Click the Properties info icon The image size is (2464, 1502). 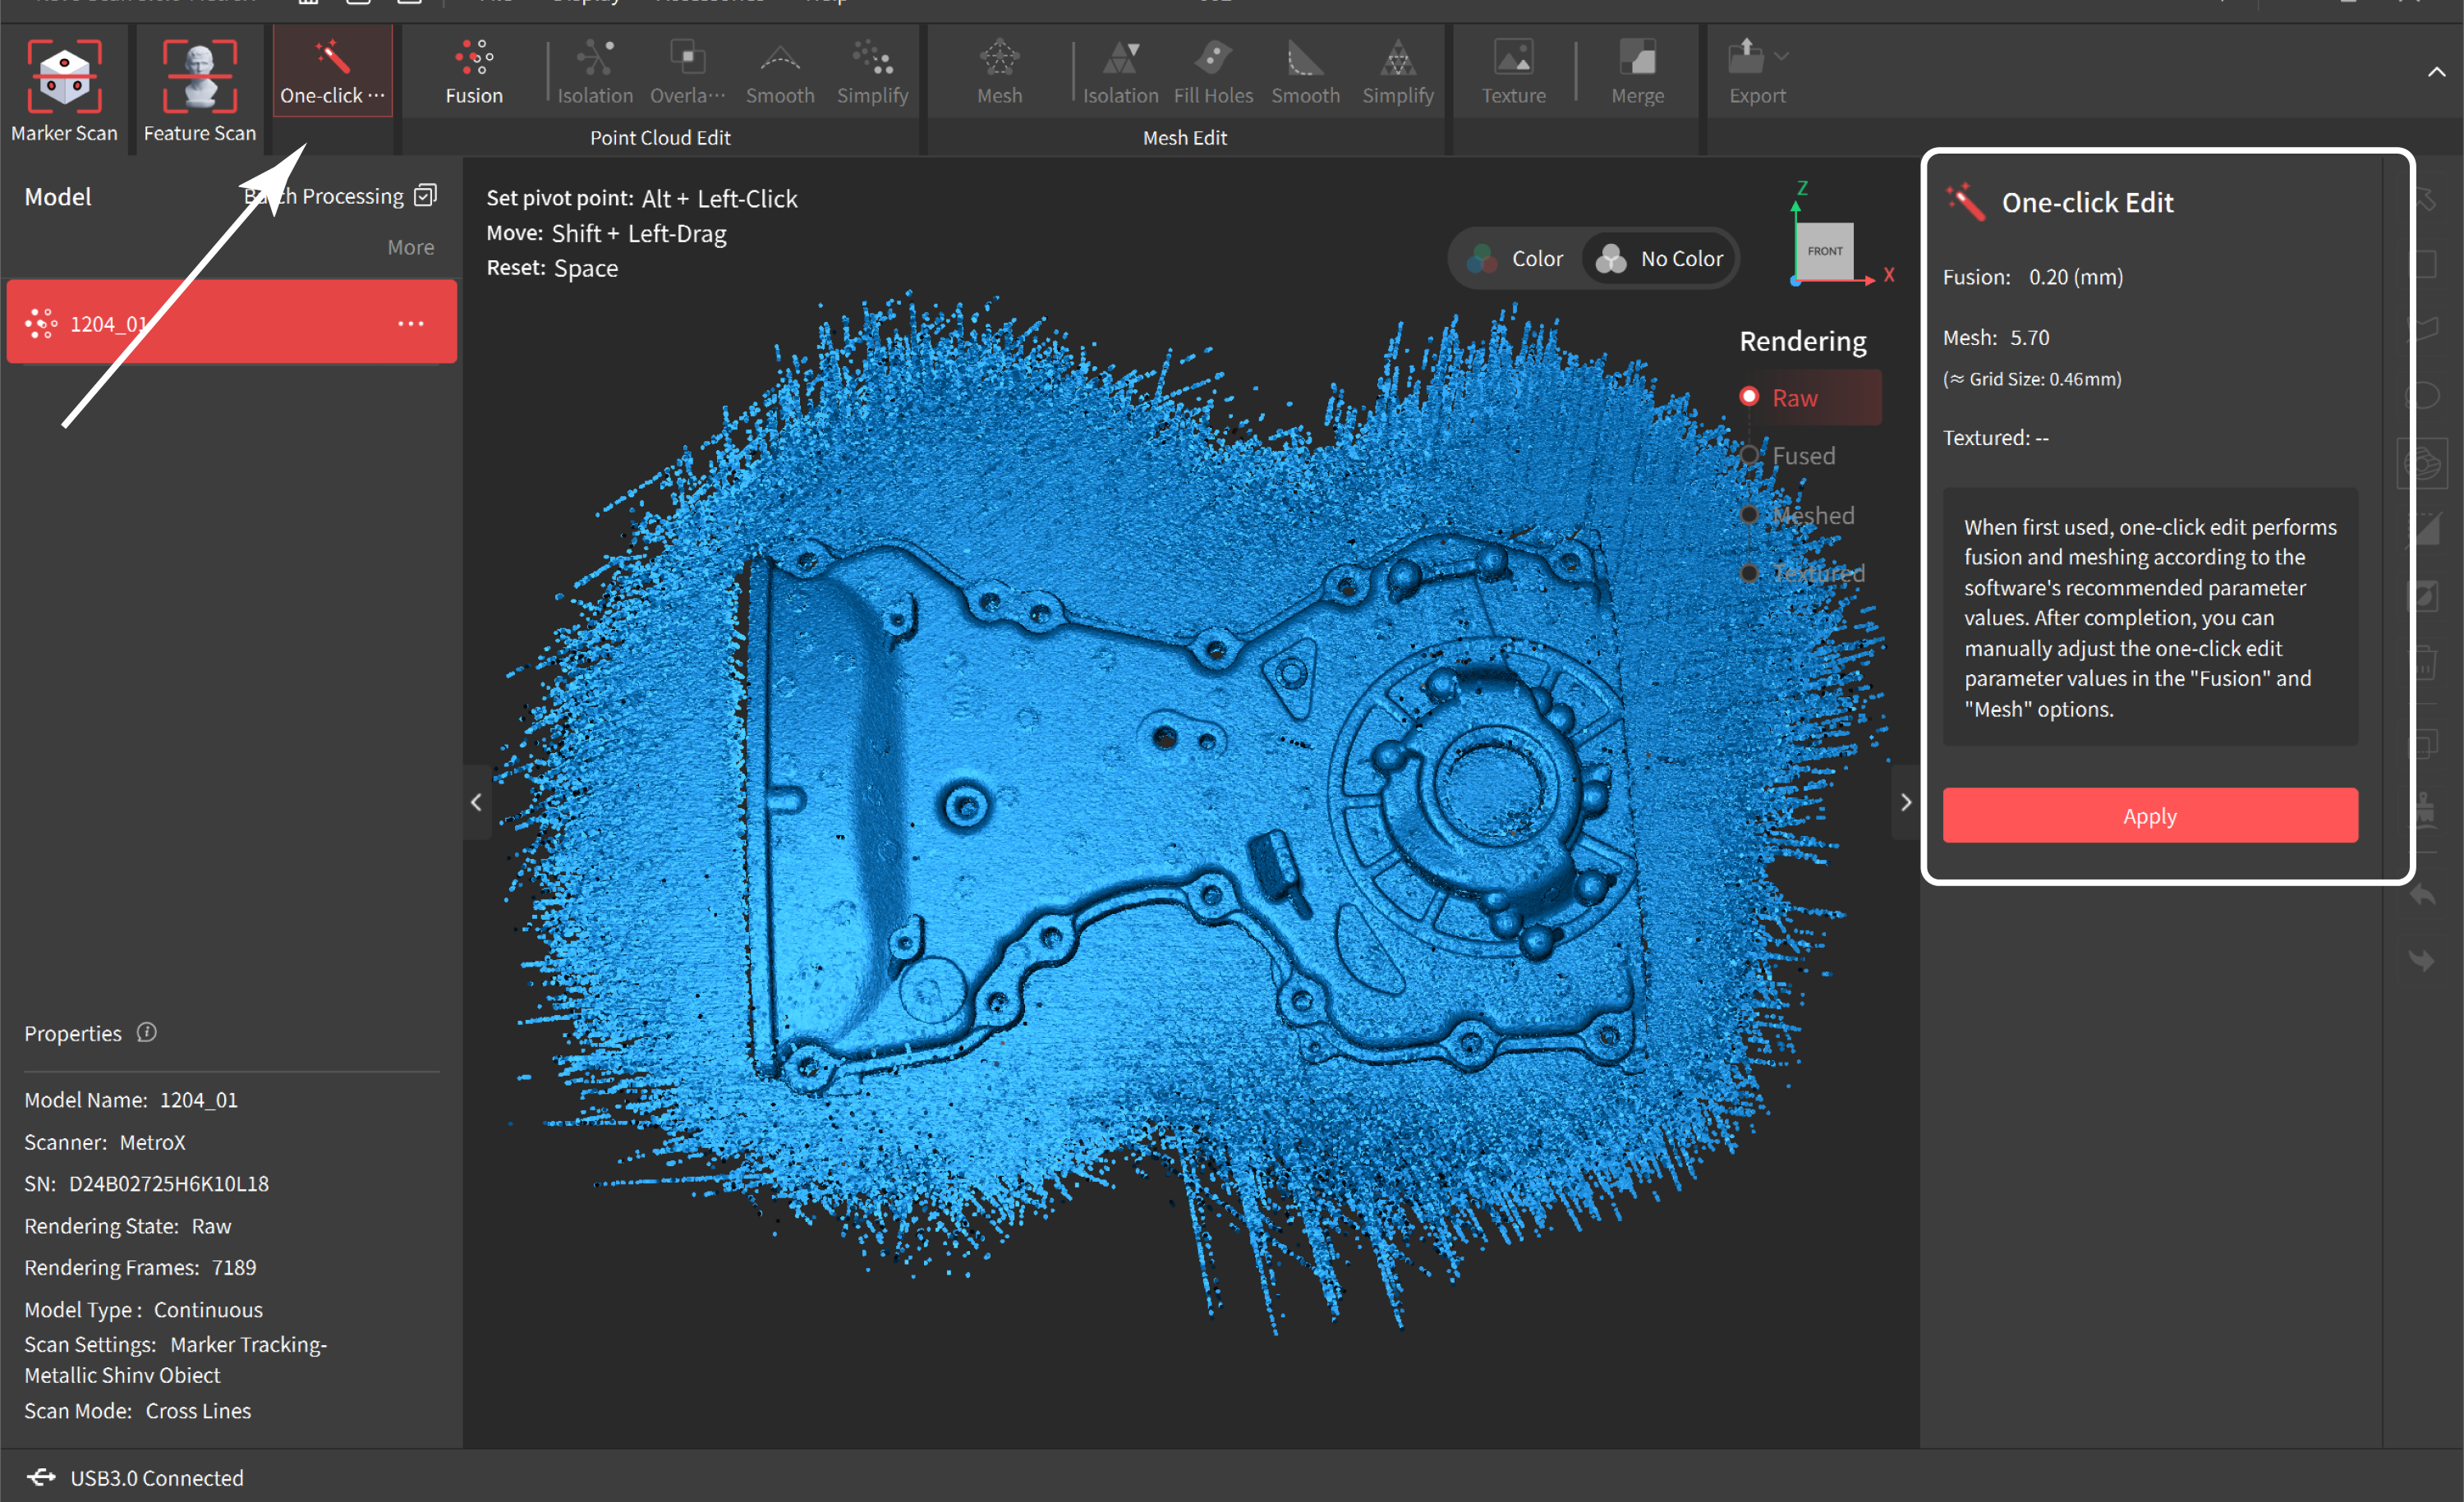coord(147,1032)
